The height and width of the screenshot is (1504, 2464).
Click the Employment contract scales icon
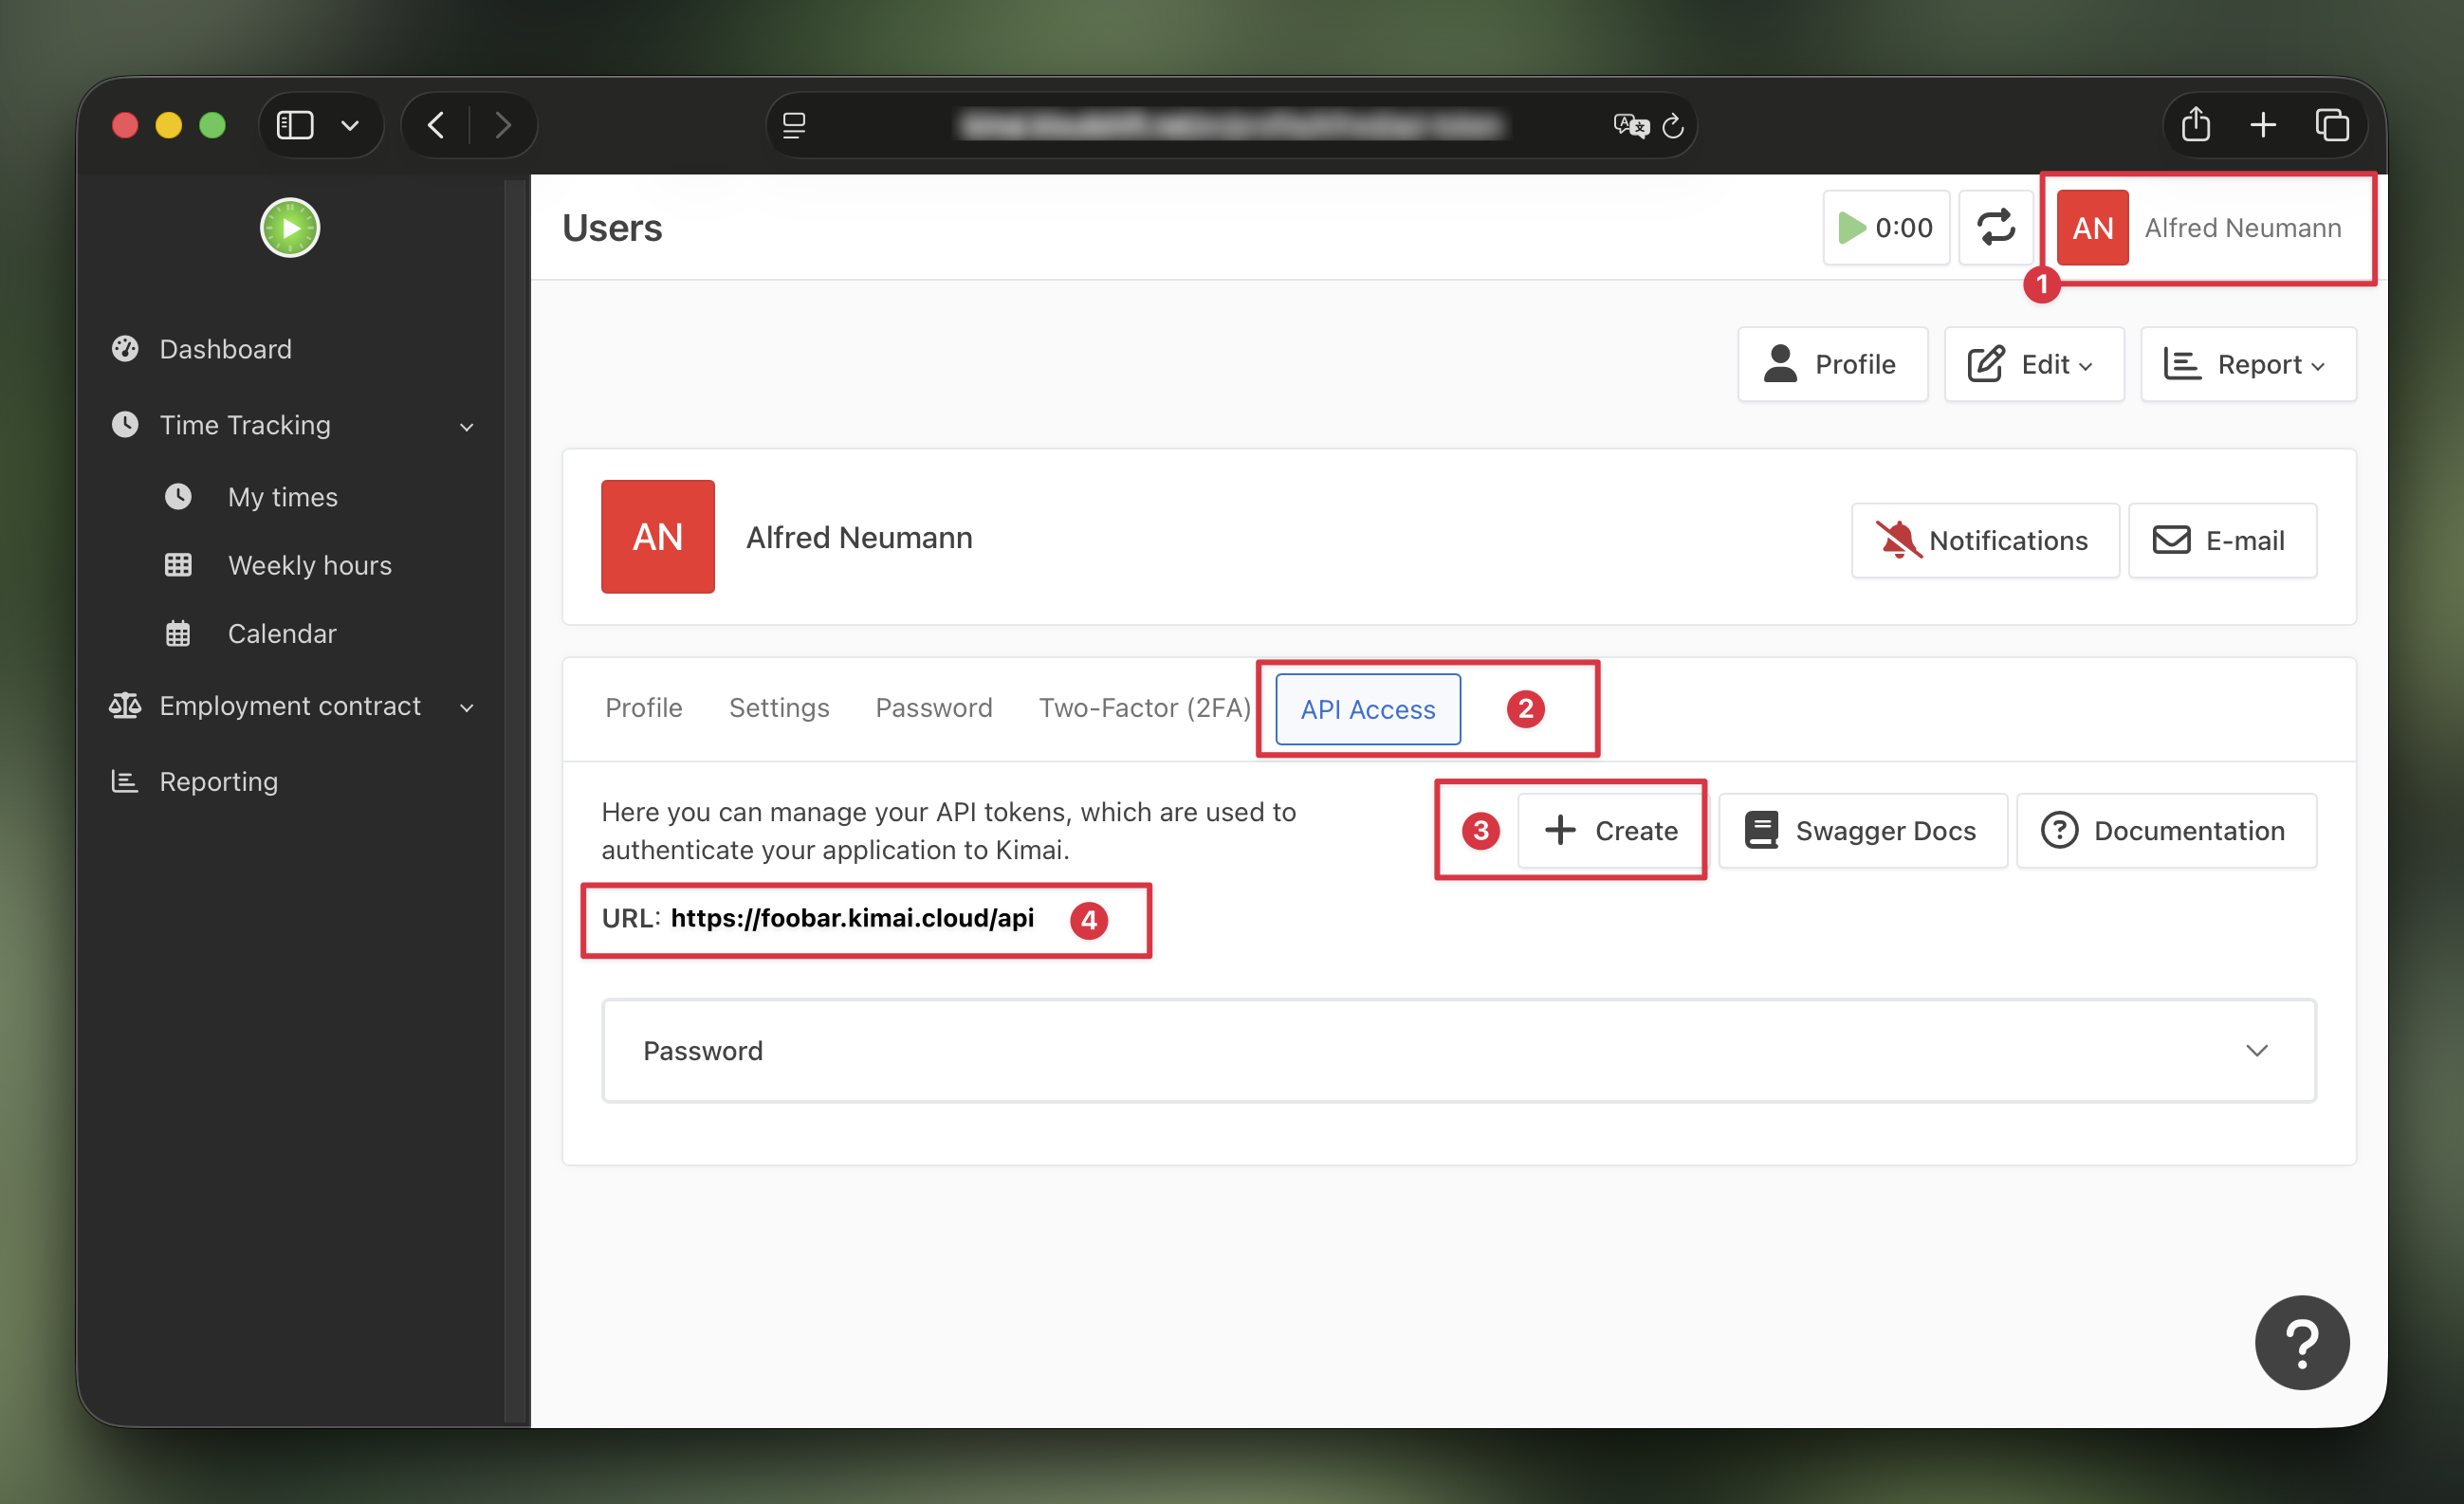click(126, 705)
